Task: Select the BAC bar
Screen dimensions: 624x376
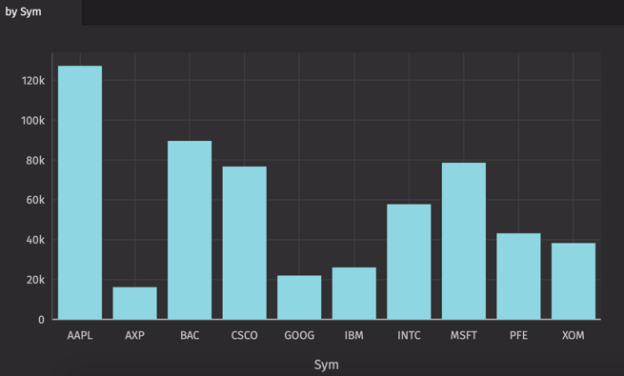Action: 190,230
